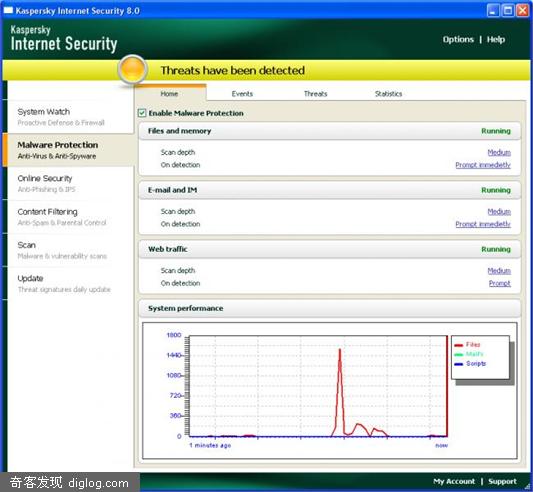
Task: Click Medium scan depth under Files and memory
Action: (x=499, y=152)
